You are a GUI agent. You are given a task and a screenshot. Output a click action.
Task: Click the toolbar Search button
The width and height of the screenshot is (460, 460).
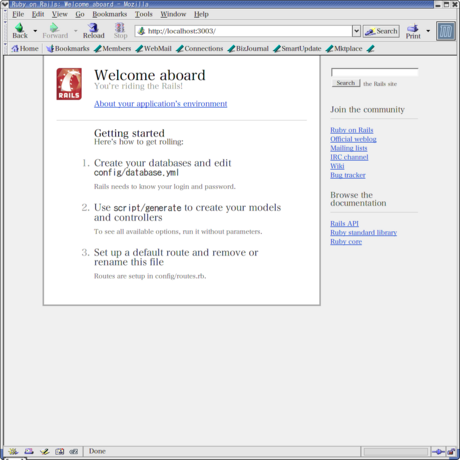(x=381, y=31)
